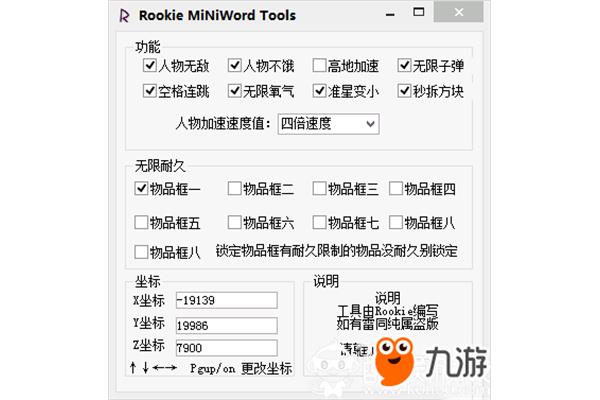Select the Z坐标 field with 7900
This screenshot has width=600, height=400.
[x=227, y=348]
